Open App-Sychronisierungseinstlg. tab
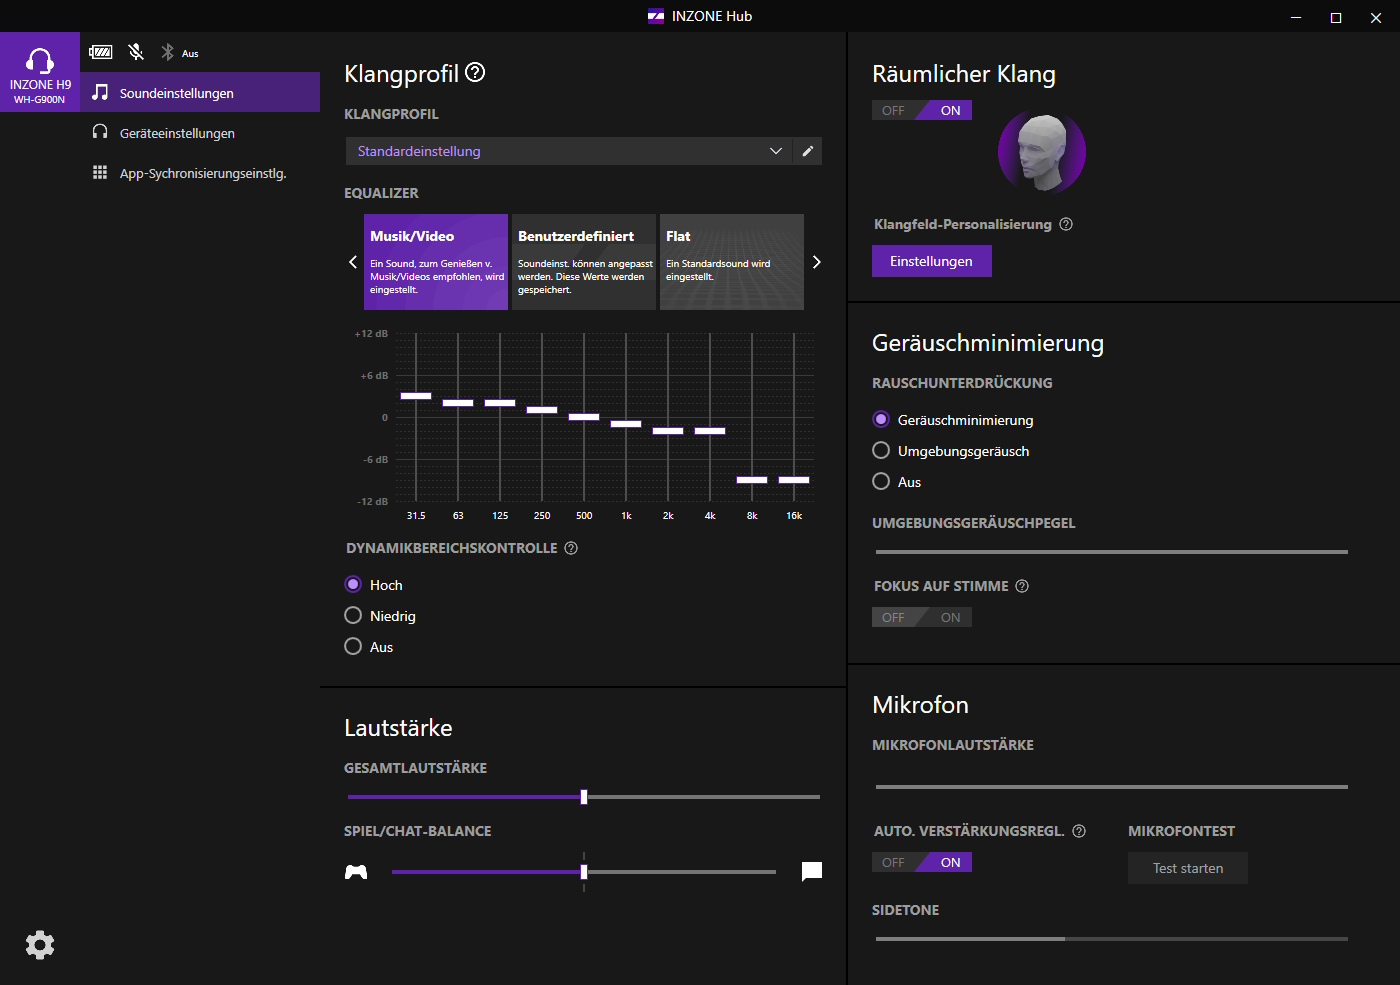Viewport: 1400px width, 985px height. pyautogui.click(x=200, y=172)
